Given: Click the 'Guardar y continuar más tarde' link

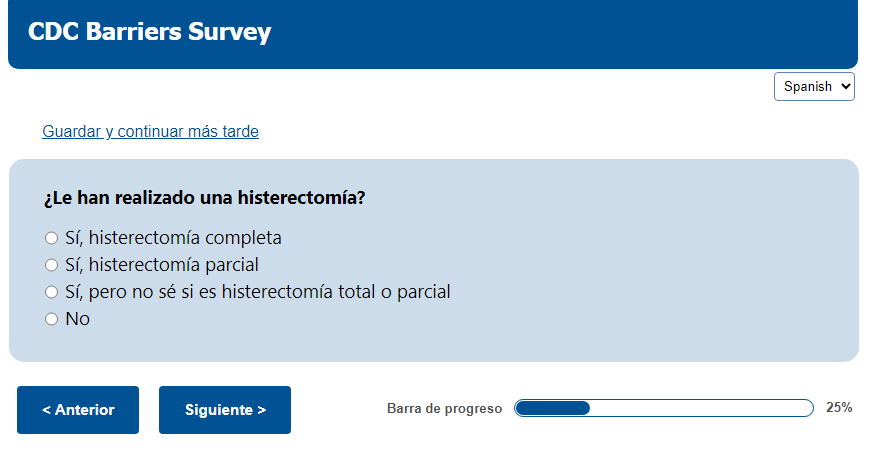Looking at the screenshot, I should pyautogui.click(x=150, y=132).
